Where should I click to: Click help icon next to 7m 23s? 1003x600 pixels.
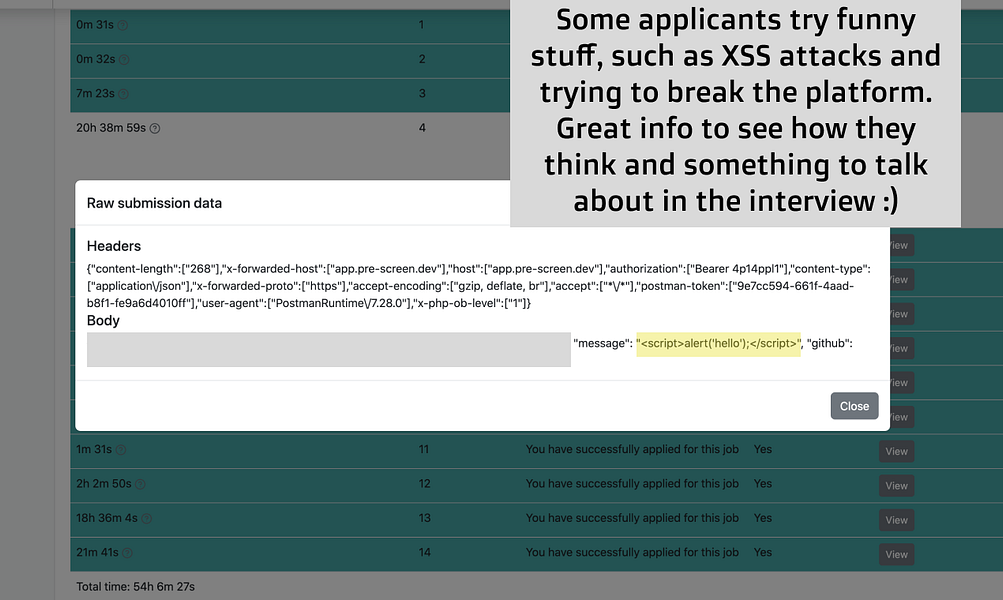click(x=123, y=94)
